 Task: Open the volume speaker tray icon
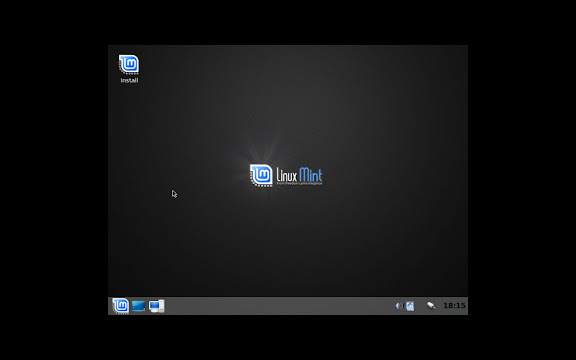399,306
